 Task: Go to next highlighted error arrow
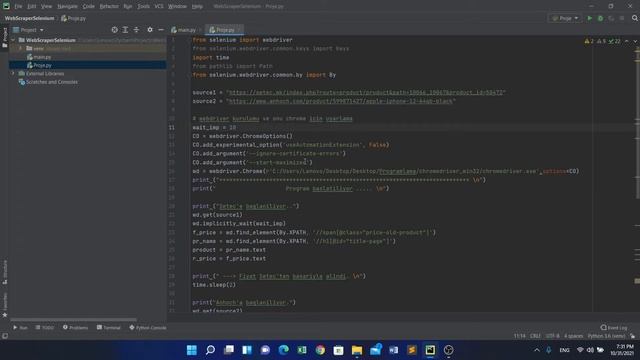click(x=635, y=41)
